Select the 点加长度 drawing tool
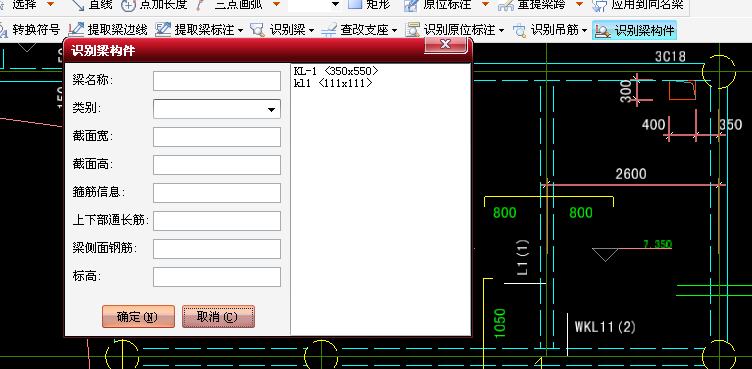This screenshot has width=752, height=369. pyautogui.click(x=153, y=5)
